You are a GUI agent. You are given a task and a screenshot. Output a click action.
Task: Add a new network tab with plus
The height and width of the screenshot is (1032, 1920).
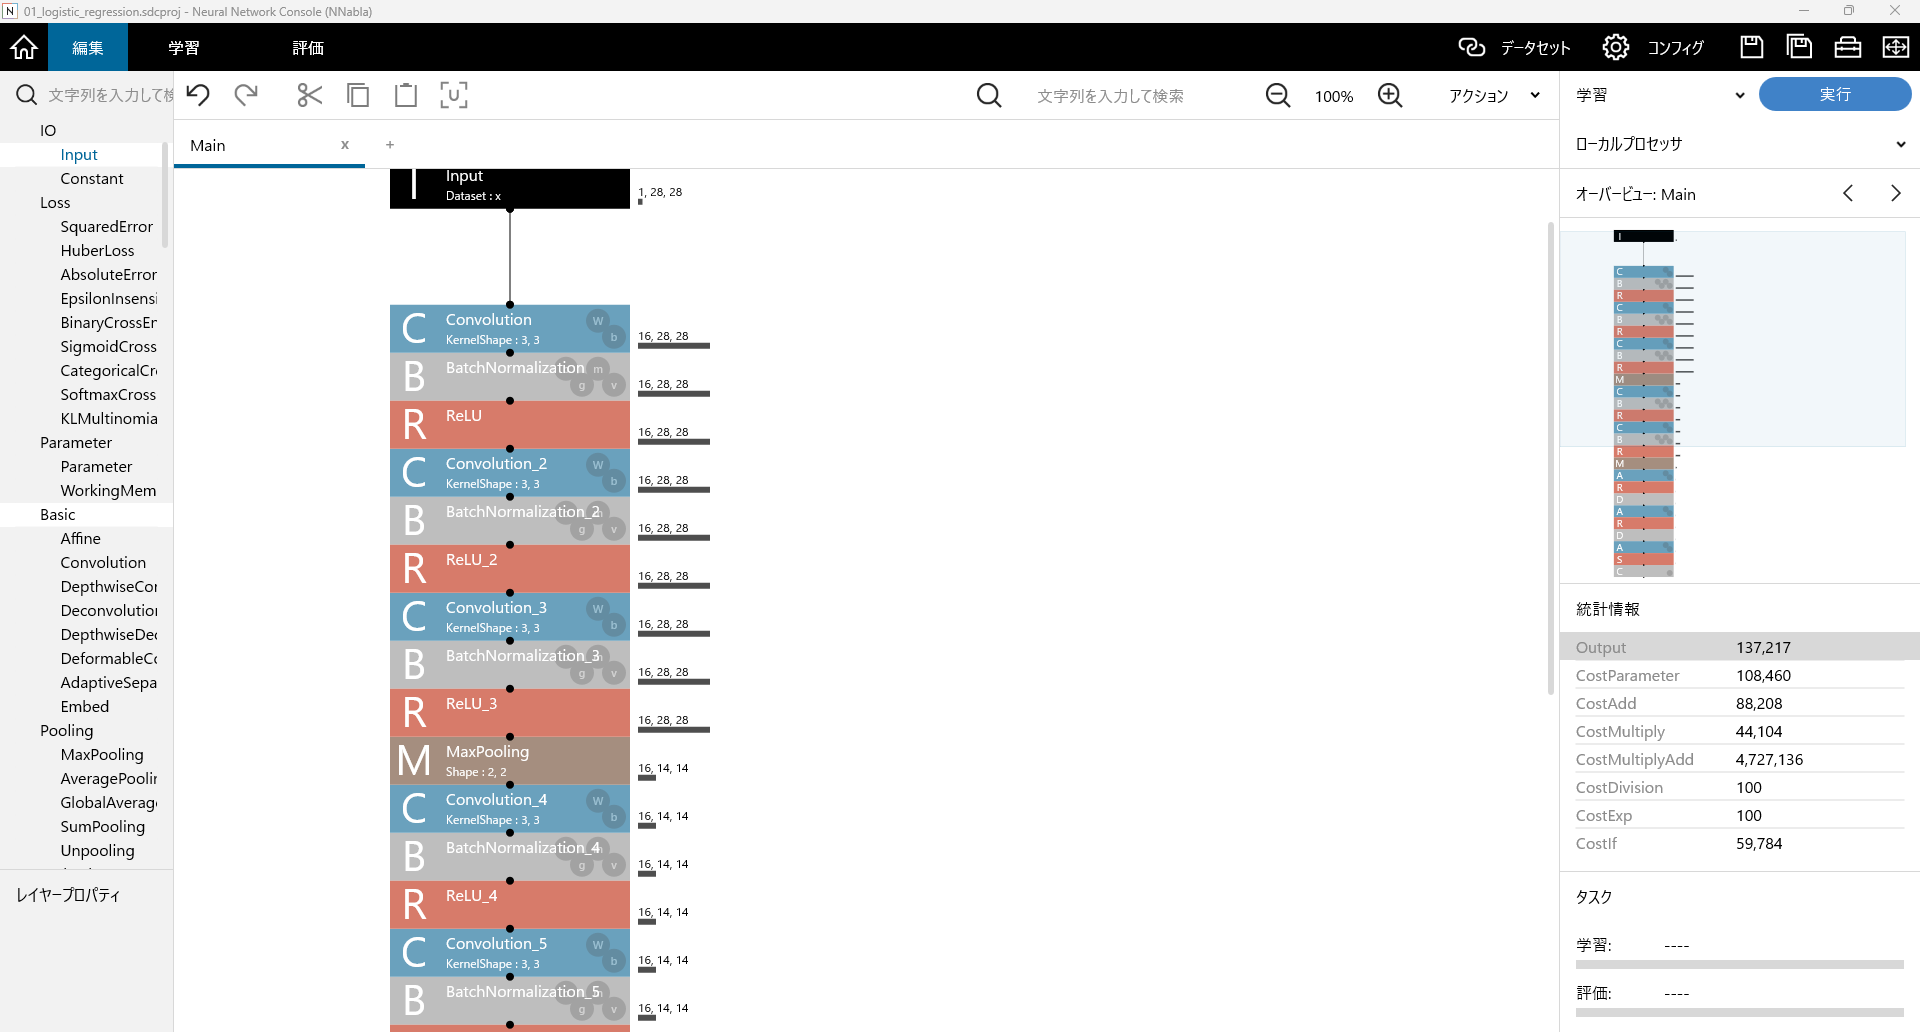pyautogui.click(x=390, y=145)
